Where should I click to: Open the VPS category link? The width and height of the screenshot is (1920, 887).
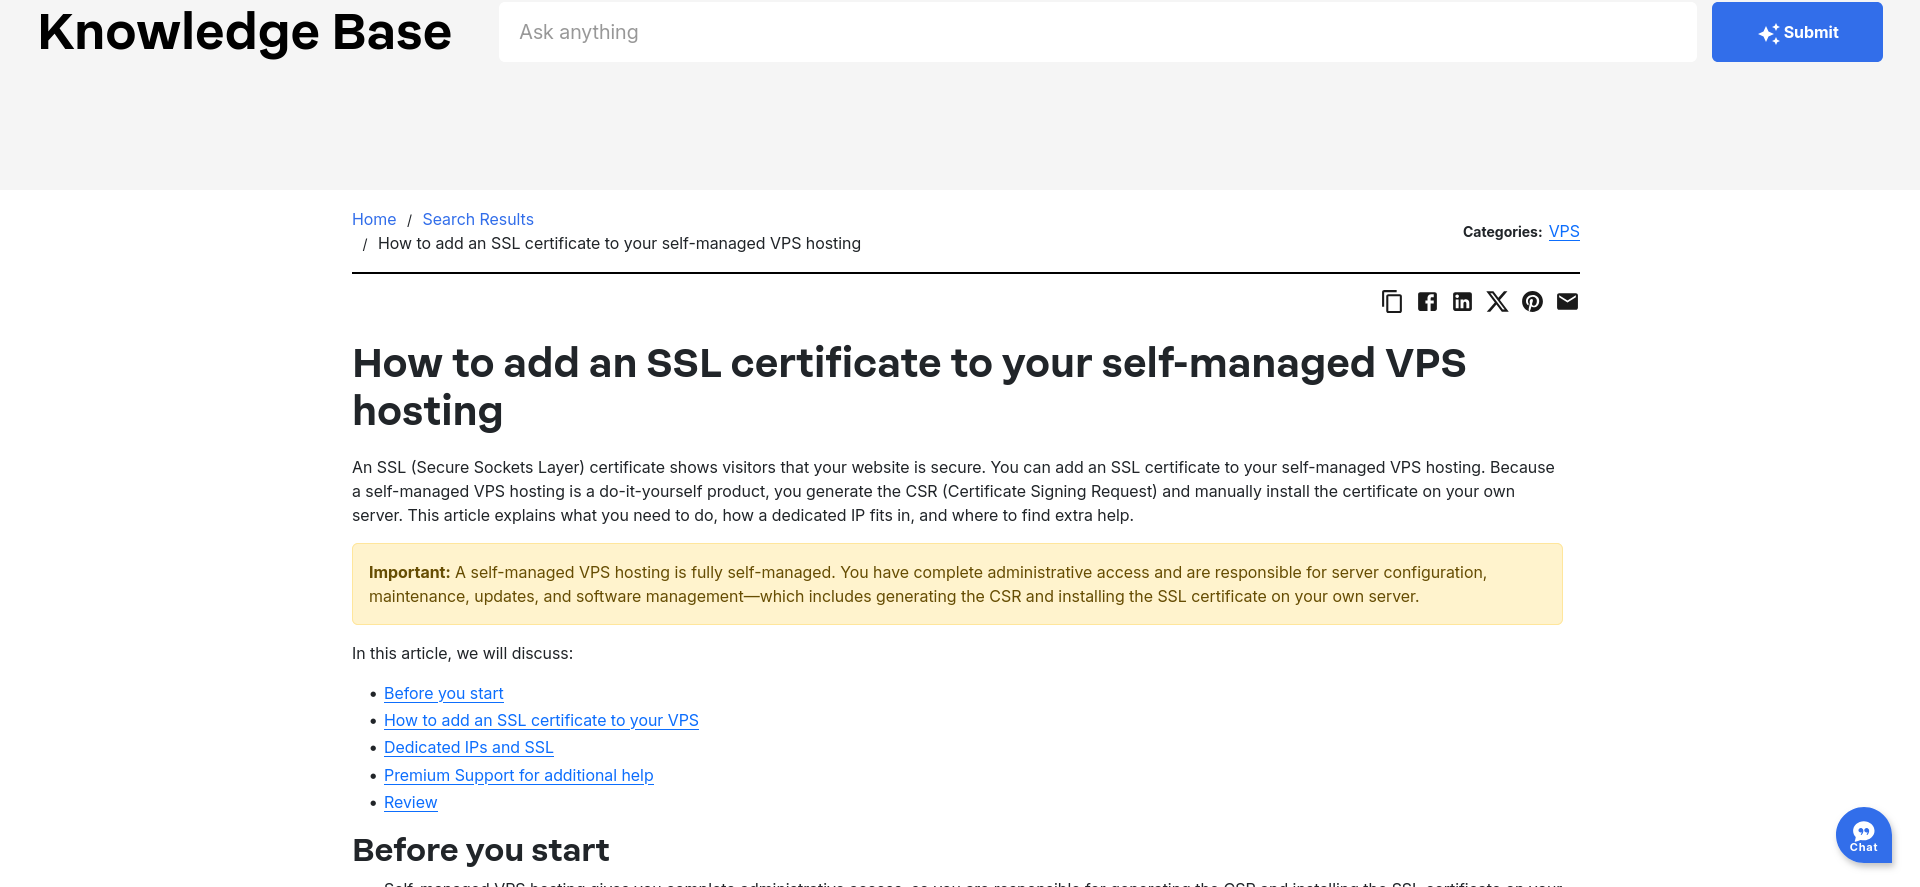pos(1564,231)
